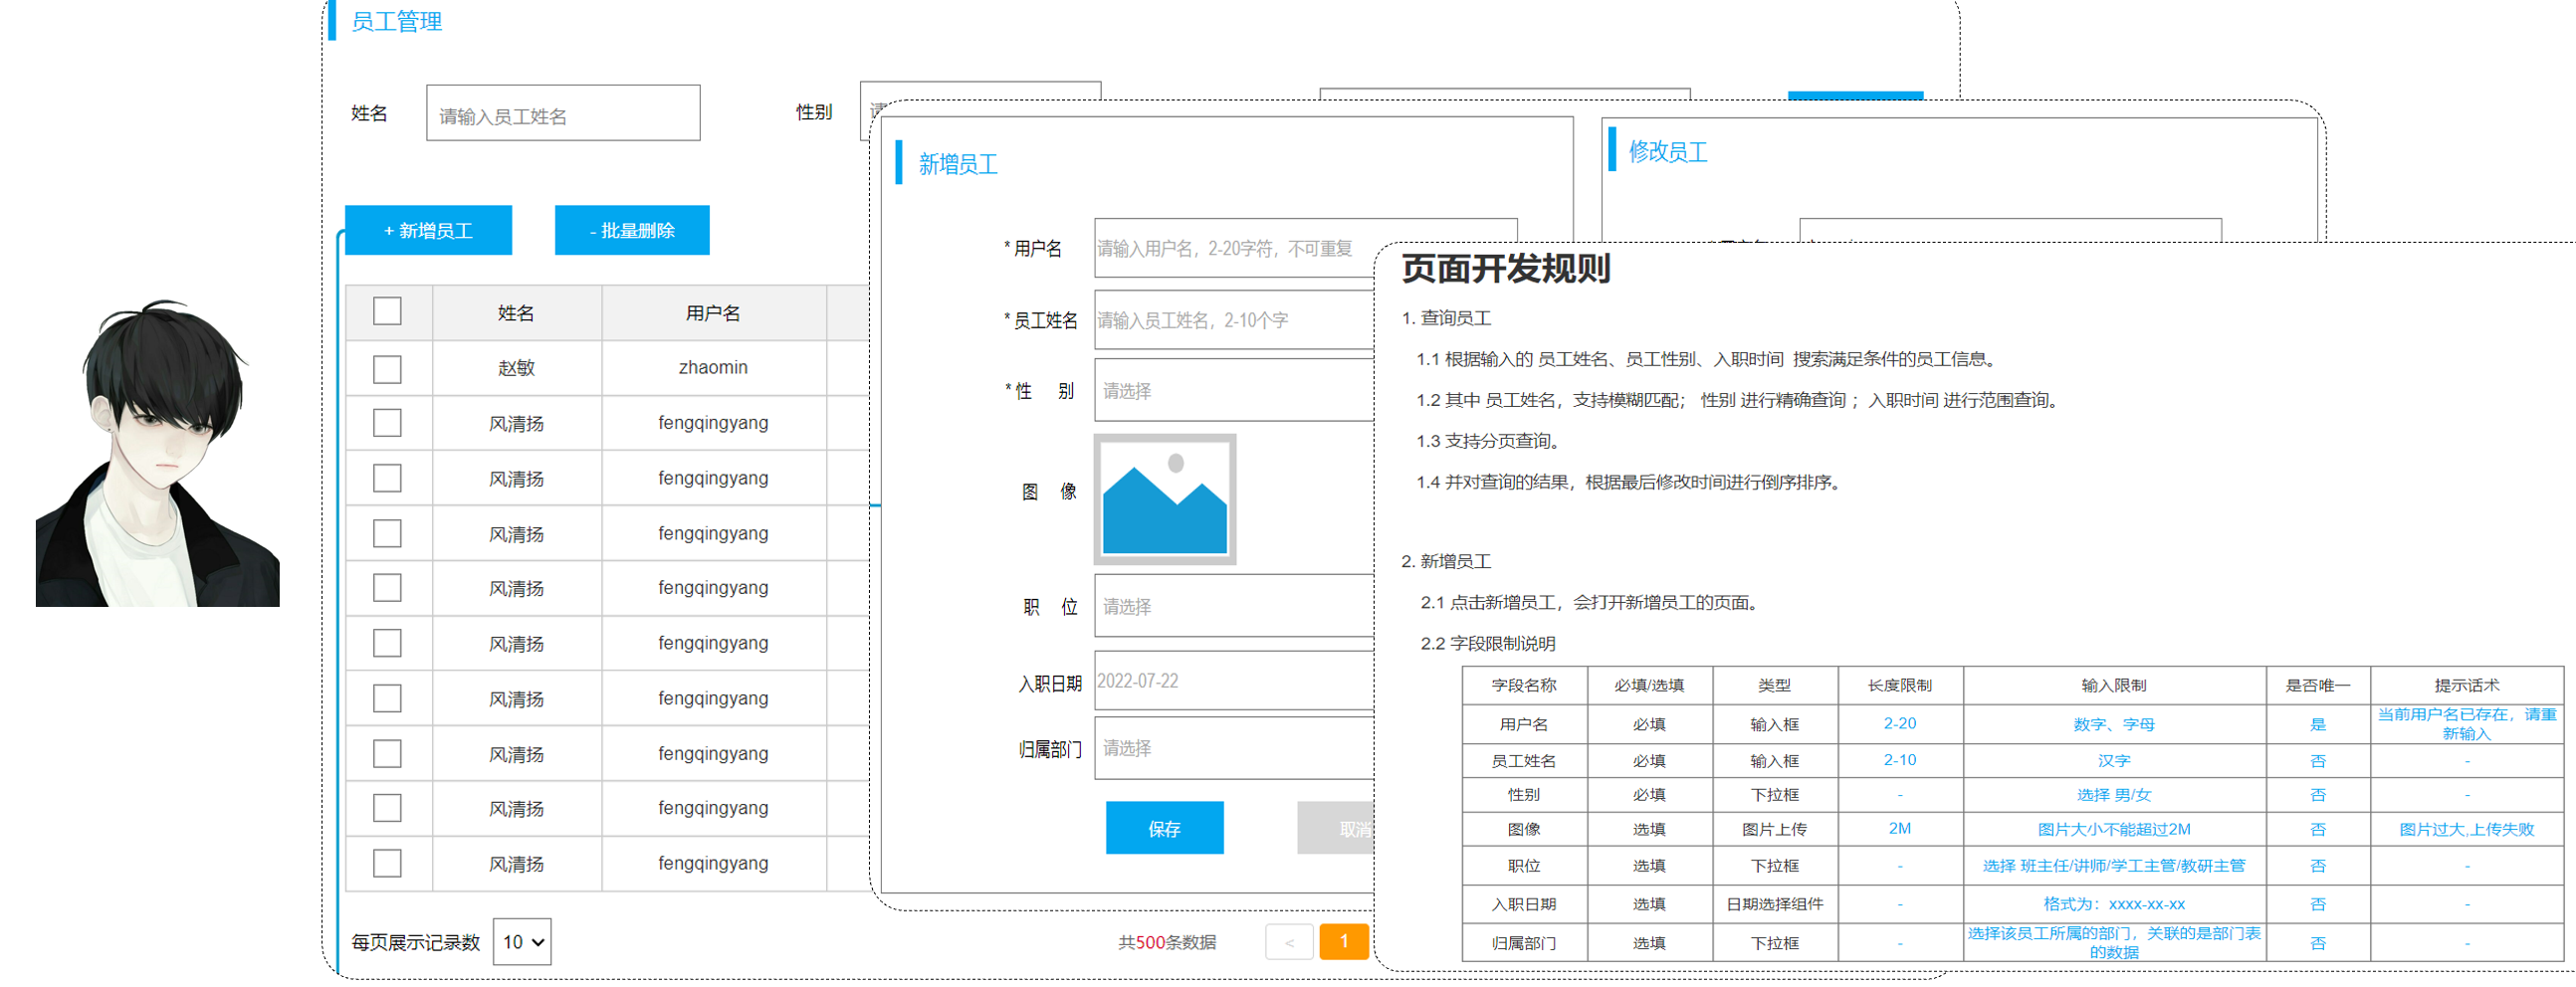Viewport: 2576px width, 987px height.
Task: Click the 姓名 search input field
Action: click(563, 114)
